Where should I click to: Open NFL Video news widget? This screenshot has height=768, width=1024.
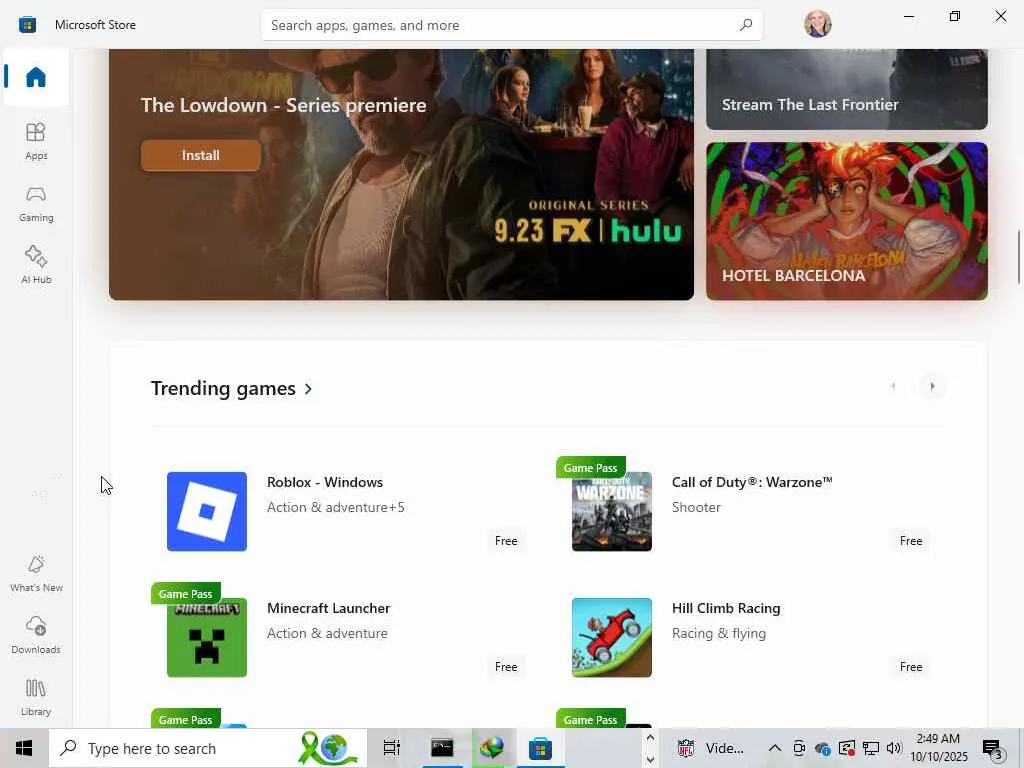(x=711, y=748)
